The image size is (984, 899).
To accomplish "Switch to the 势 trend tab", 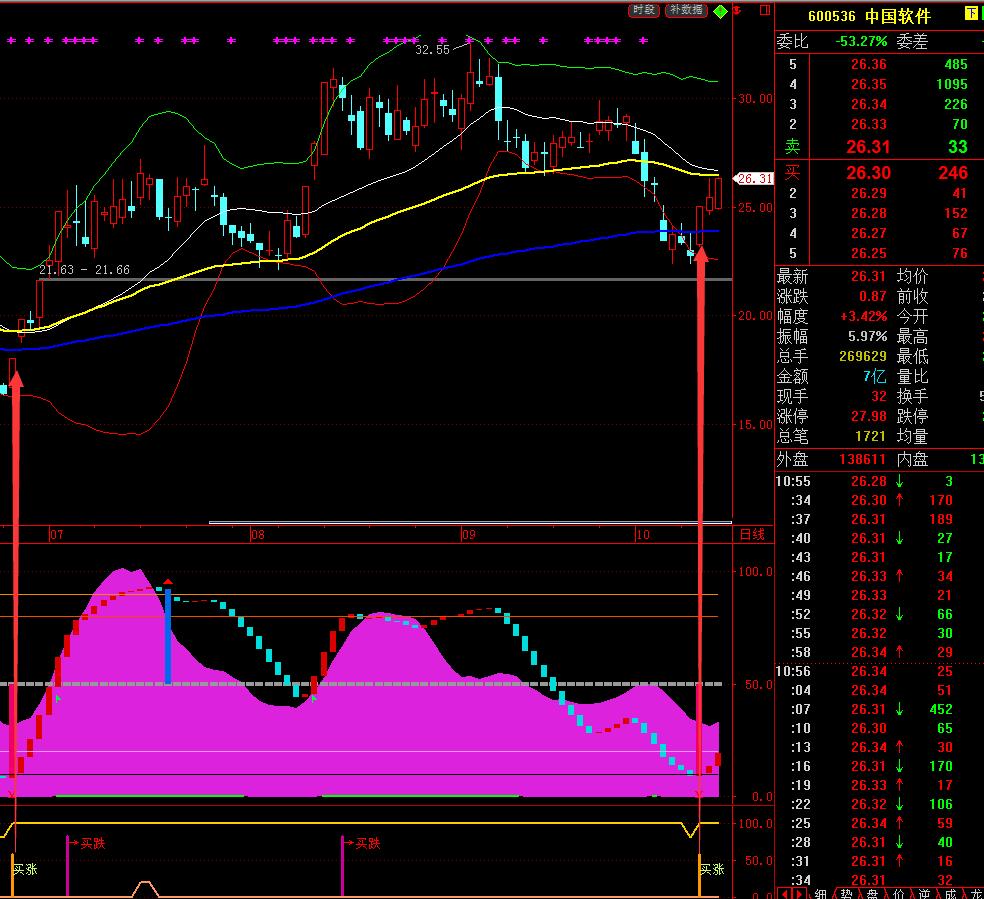I will tap(846, 893).
